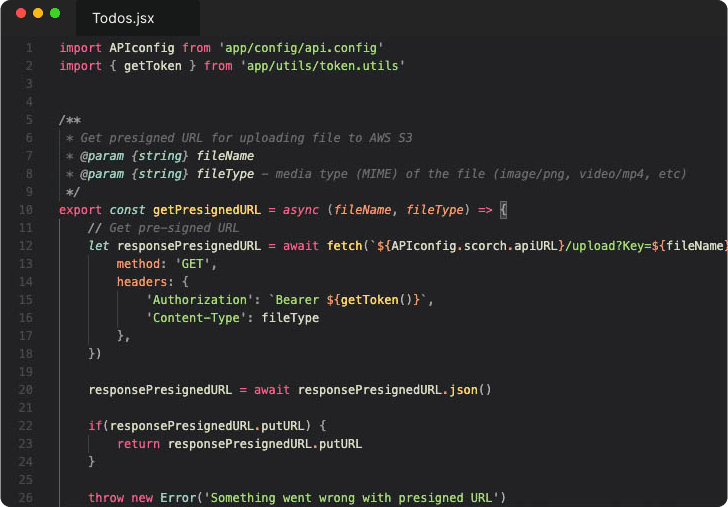Image resolution: width=728 pixels, height=507 pixels.
Task: Click the headers: { line
Action: (152, 282)
